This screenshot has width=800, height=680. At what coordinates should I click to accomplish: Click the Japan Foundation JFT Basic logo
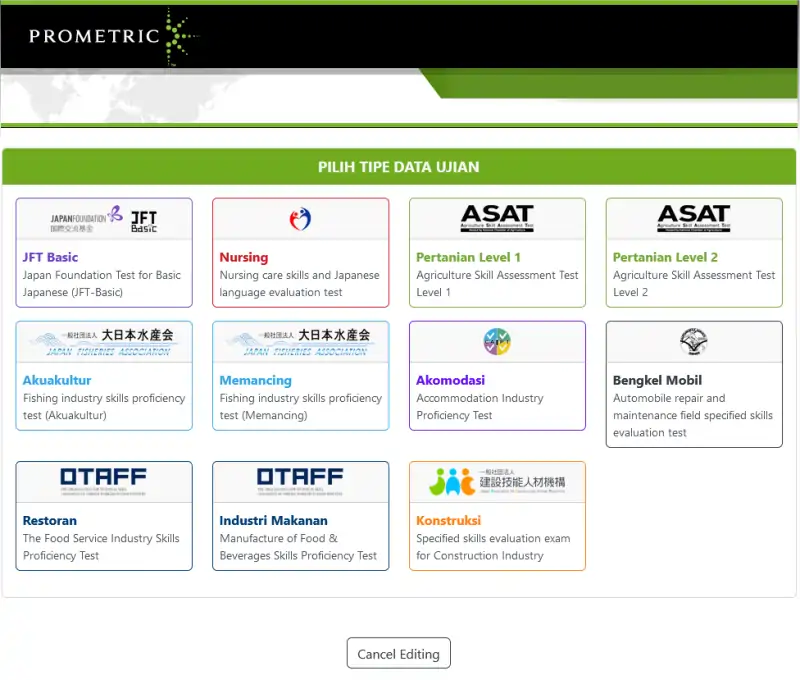pos(104,219)
